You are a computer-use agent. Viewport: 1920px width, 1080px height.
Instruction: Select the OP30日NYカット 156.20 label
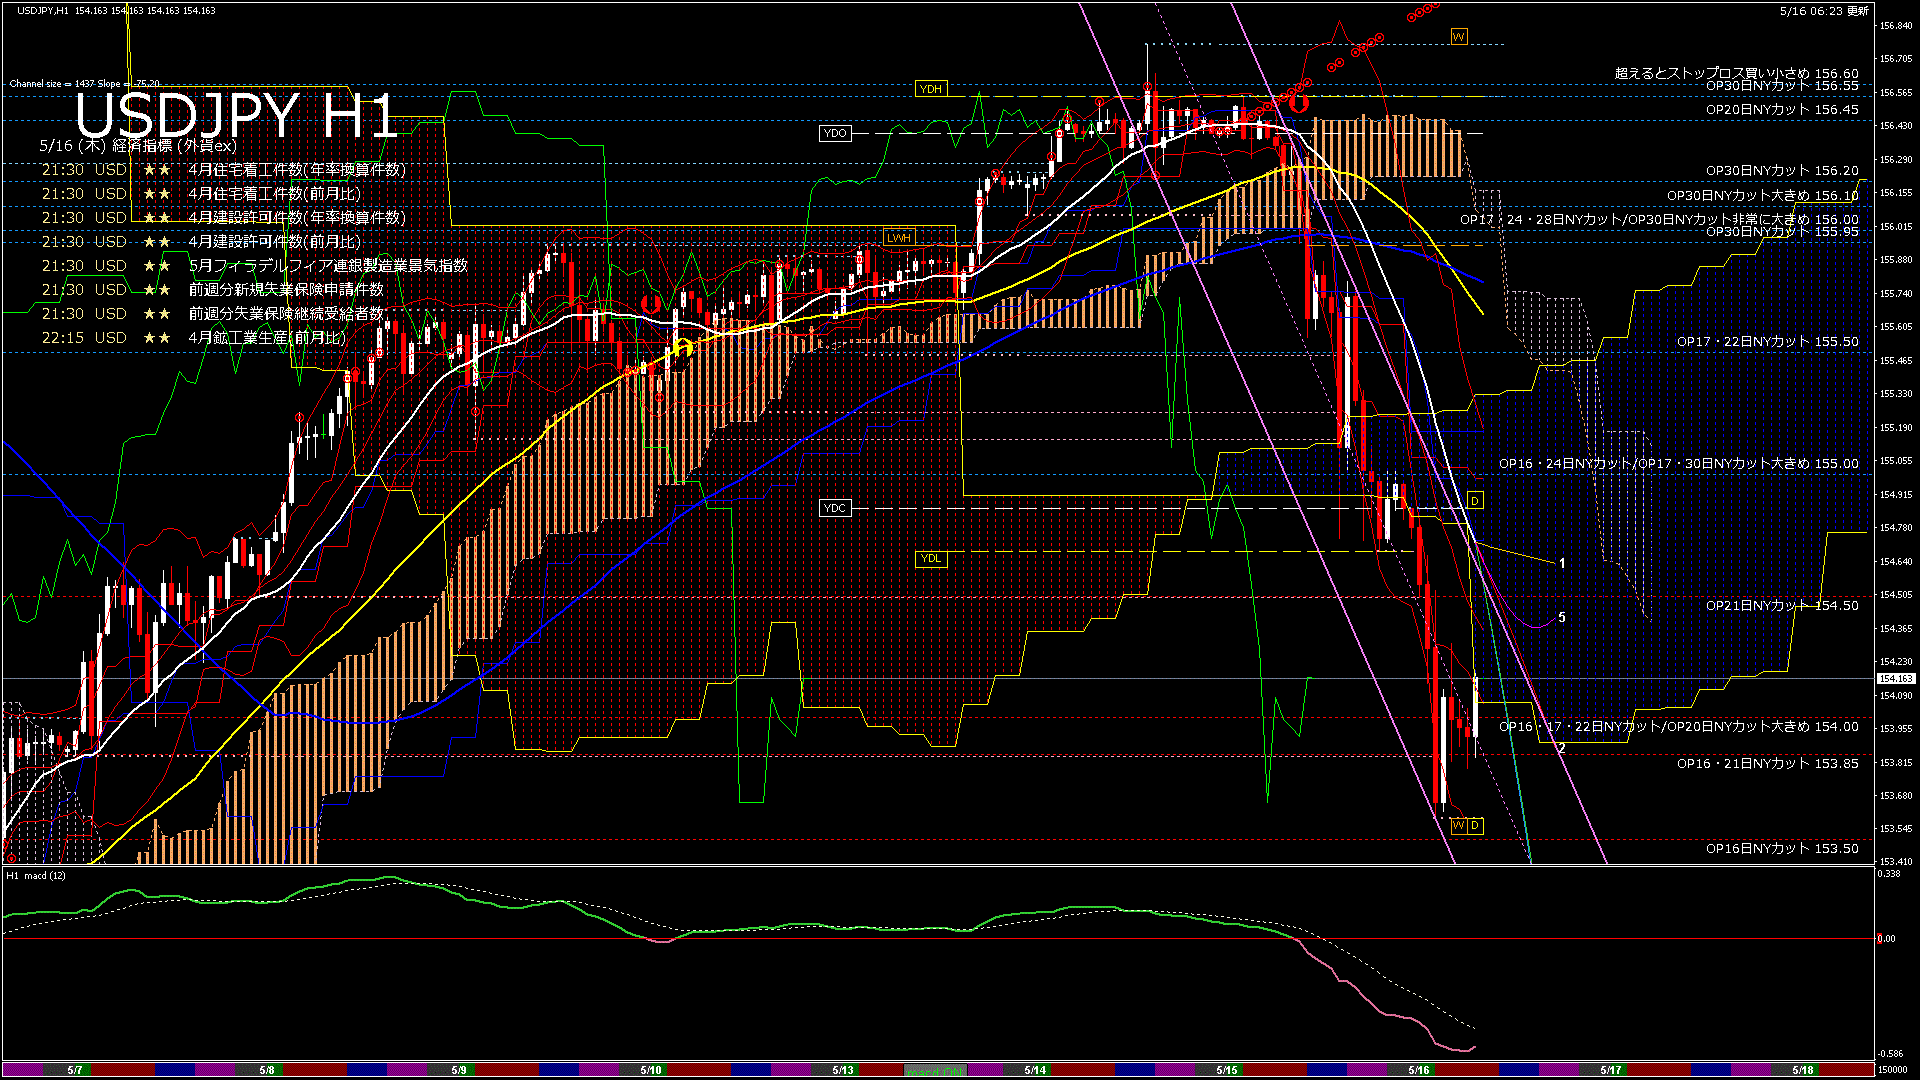coord(1783,171)
